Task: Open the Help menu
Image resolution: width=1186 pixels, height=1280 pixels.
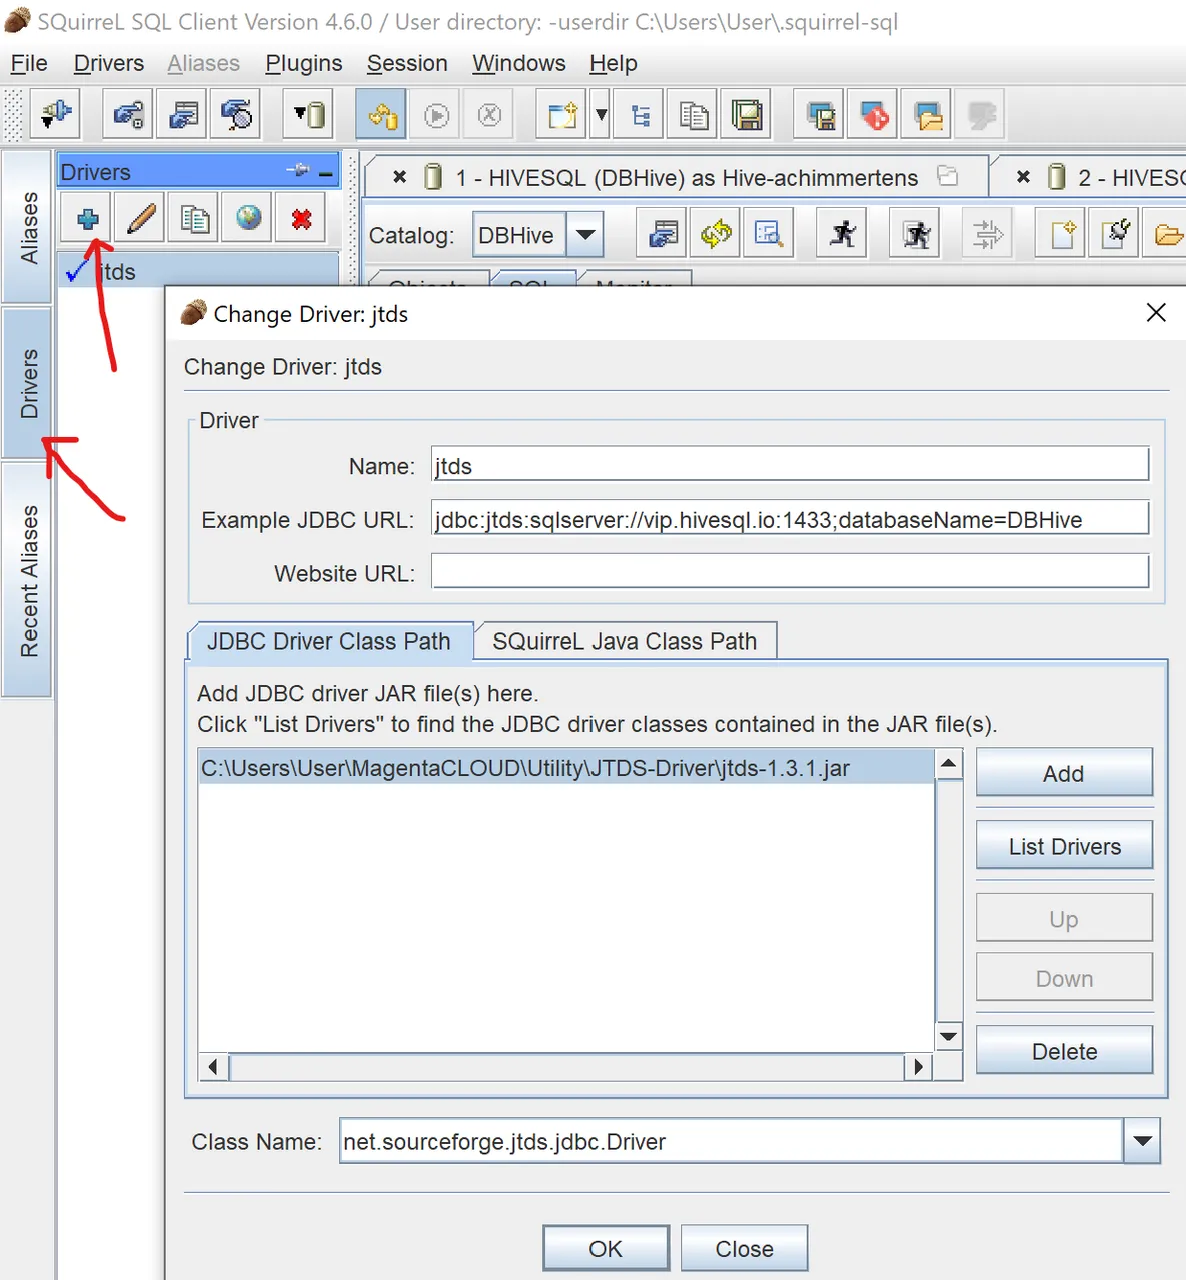Action: click(613, 63)
